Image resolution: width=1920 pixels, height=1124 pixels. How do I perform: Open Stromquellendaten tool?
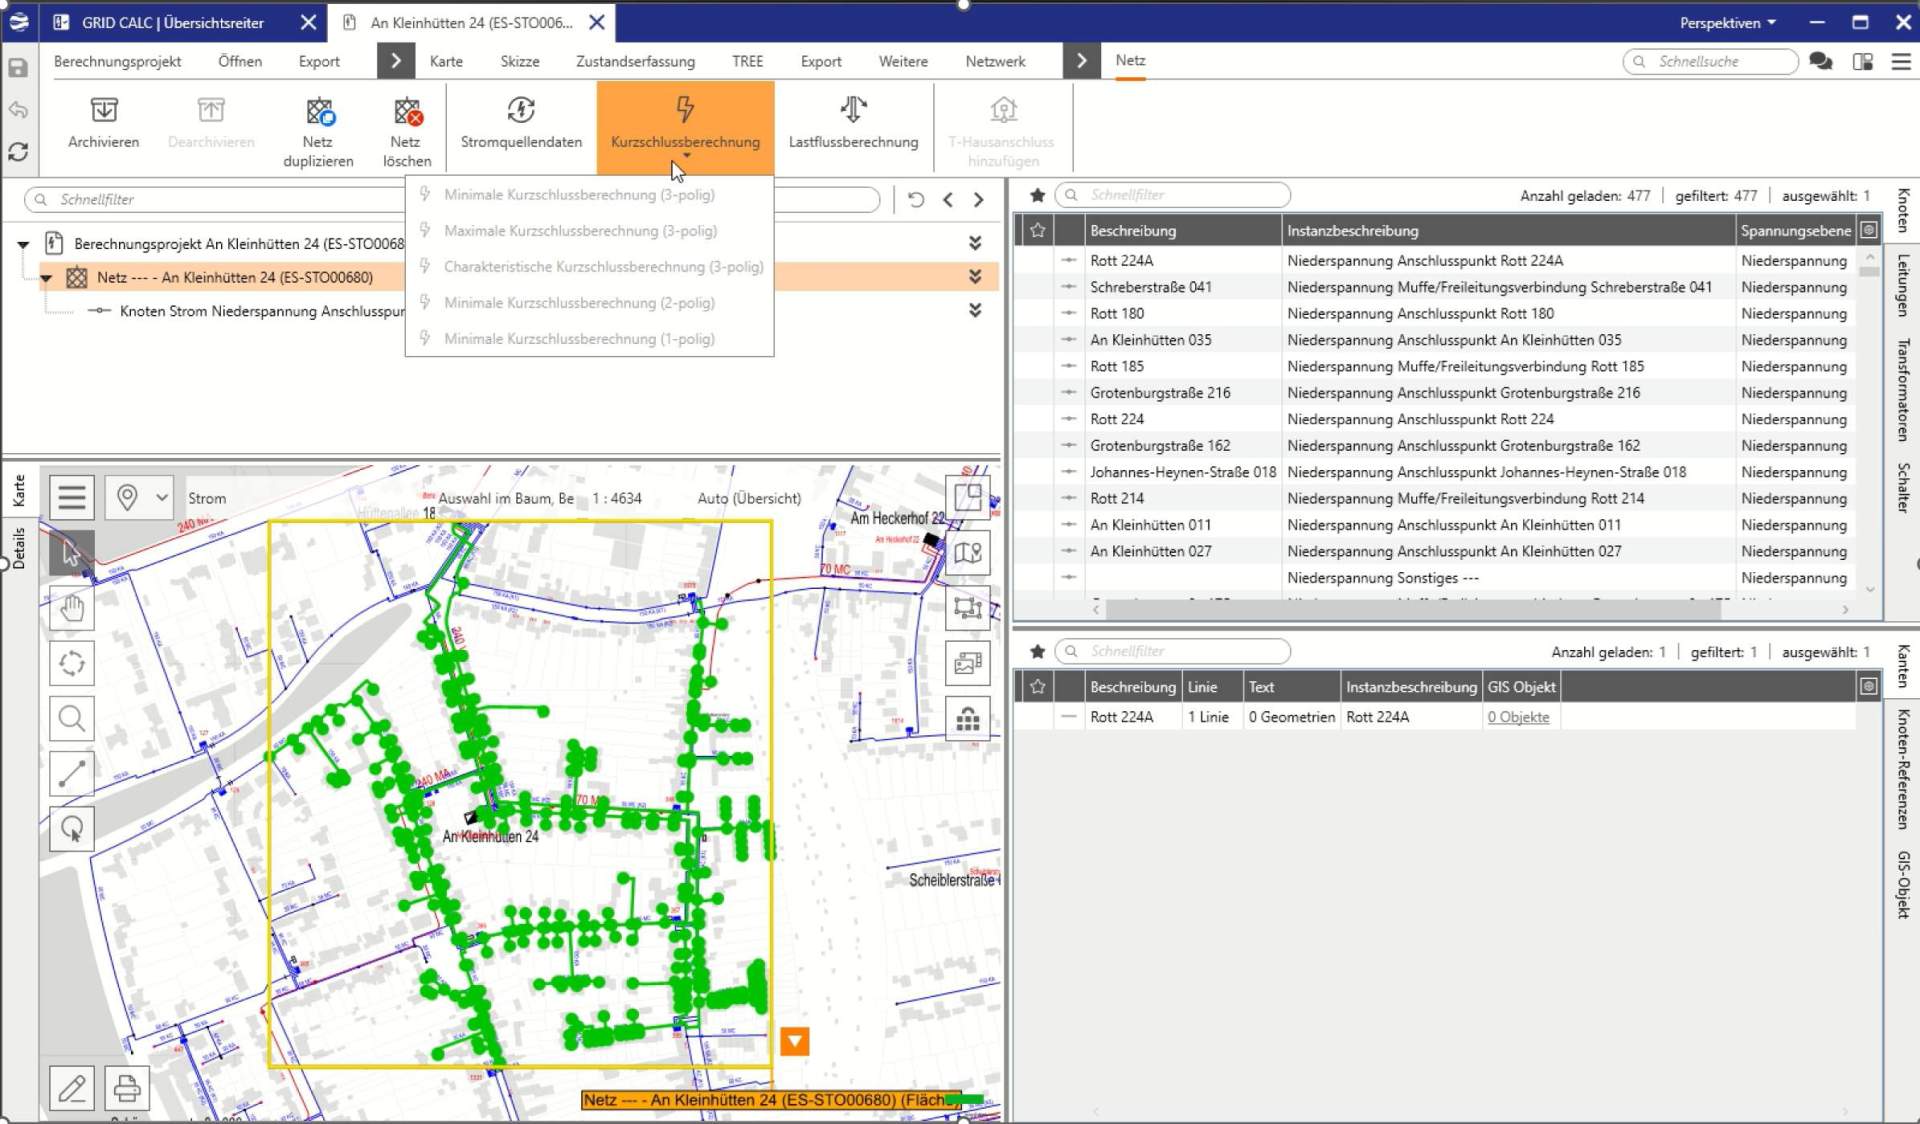(521, 110)
